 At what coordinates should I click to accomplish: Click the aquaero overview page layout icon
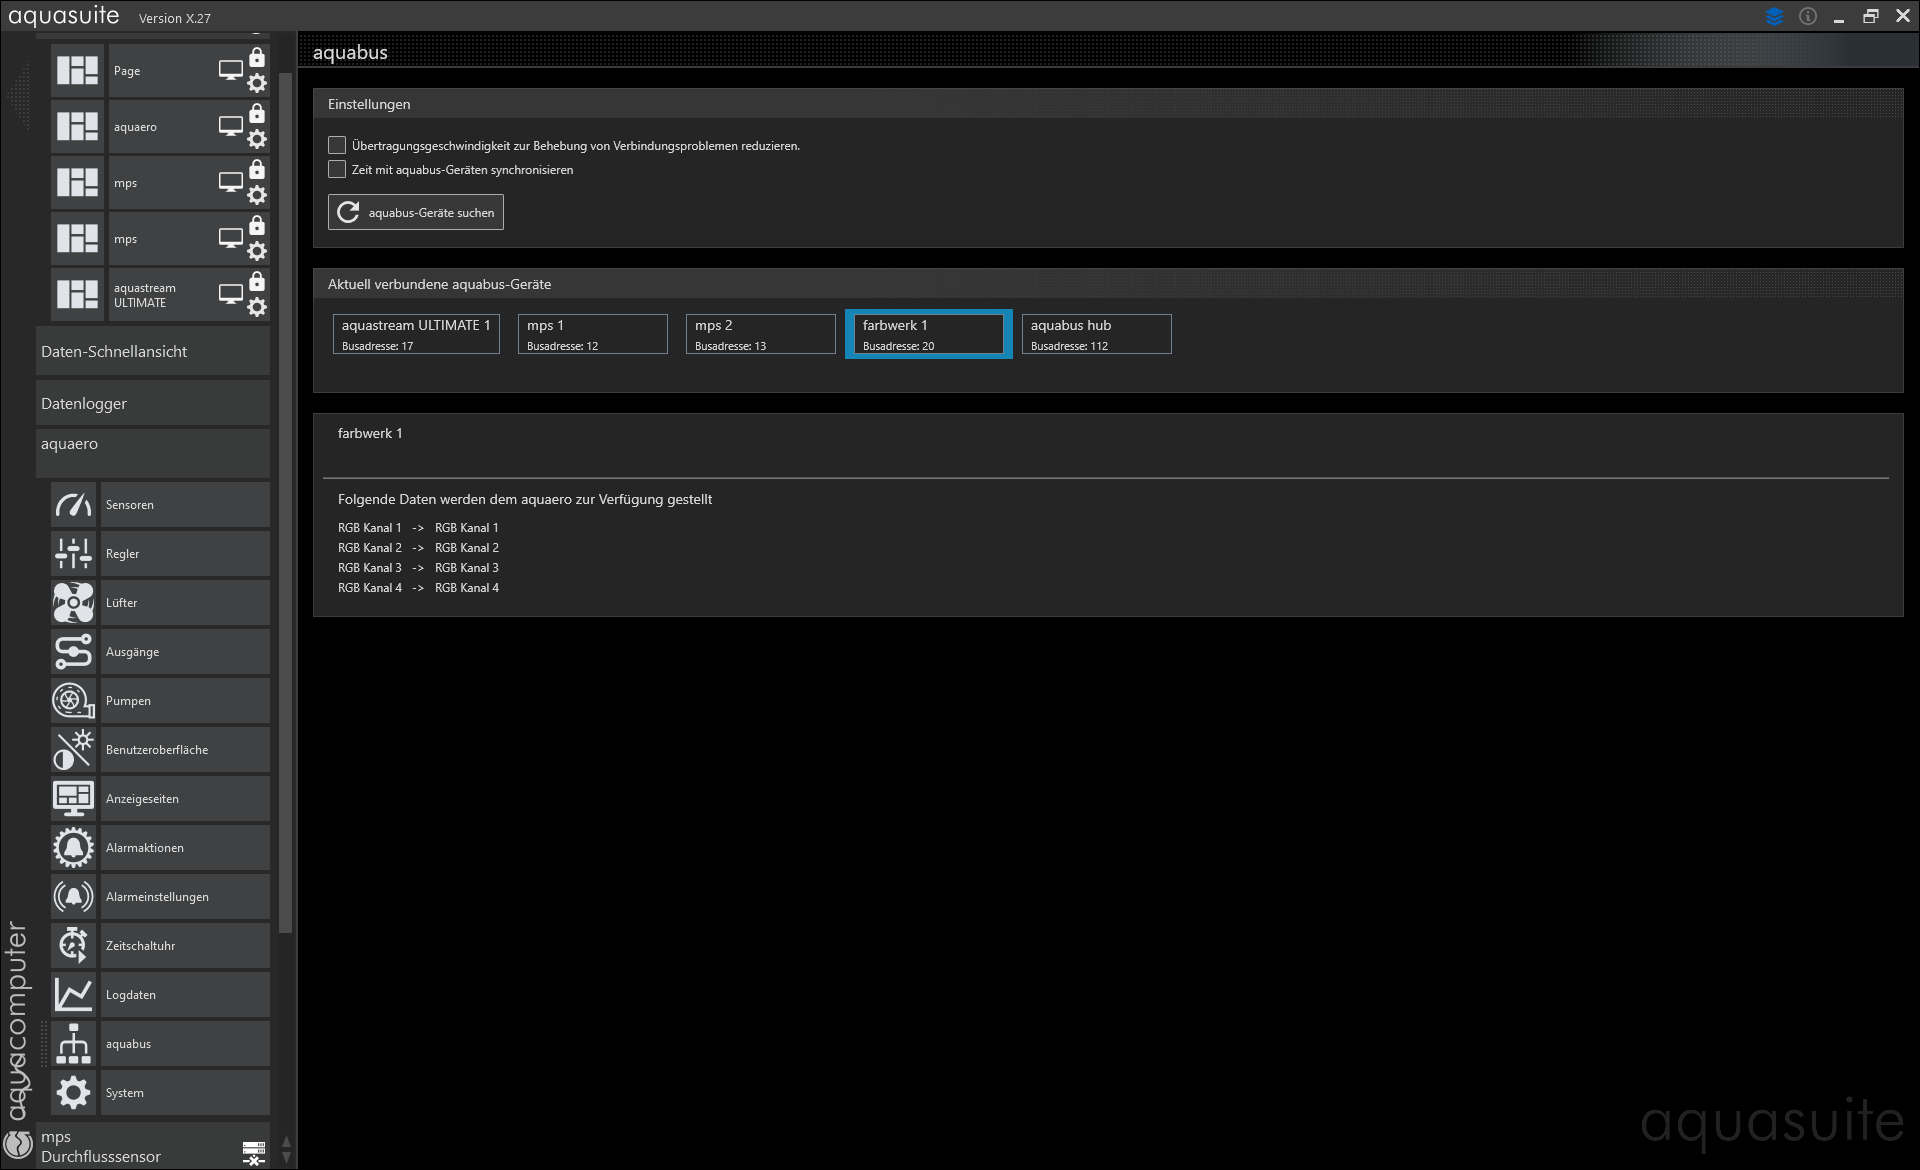[77, 127]
